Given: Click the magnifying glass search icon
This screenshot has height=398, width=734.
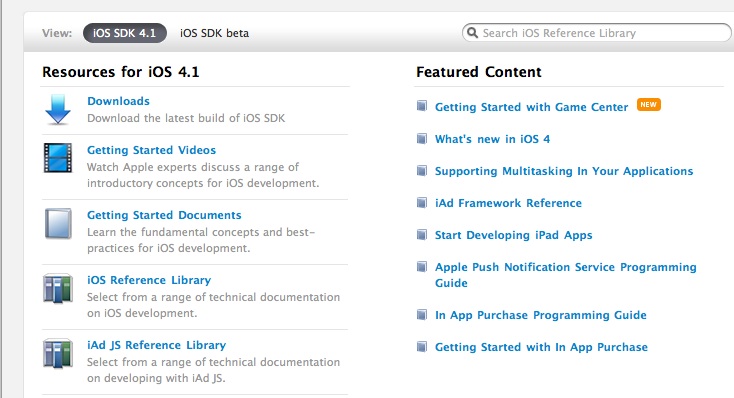Looking at the screenshot, I should [472, 33].
